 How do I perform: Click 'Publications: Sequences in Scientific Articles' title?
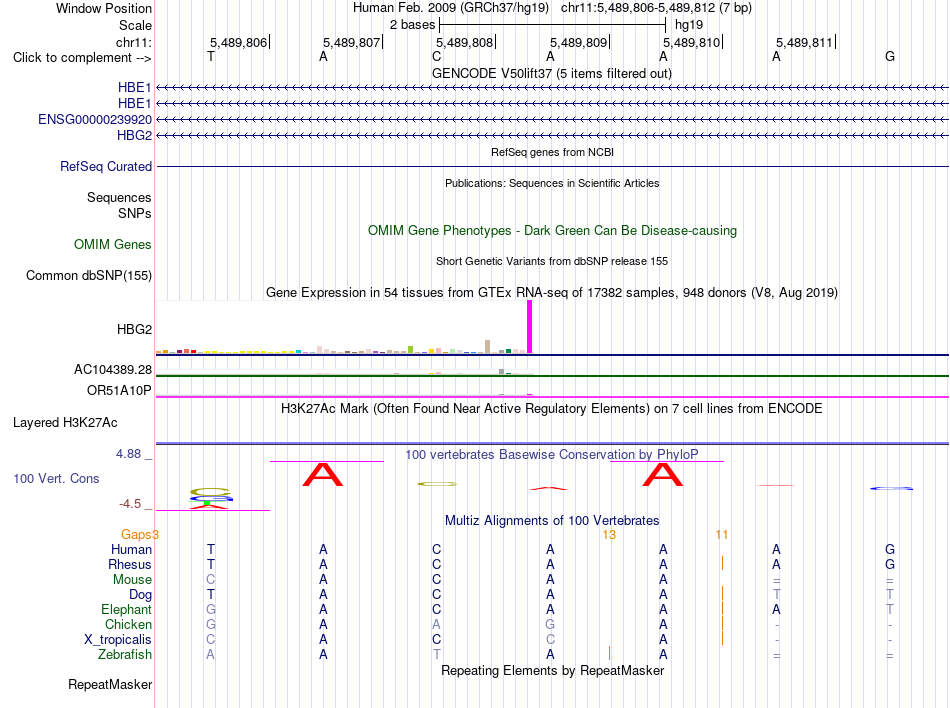click(552, 183)
